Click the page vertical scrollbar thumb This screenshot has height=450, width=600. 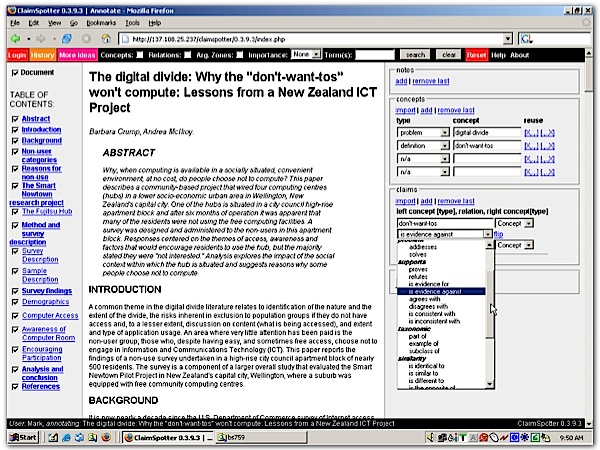(589, 77)
